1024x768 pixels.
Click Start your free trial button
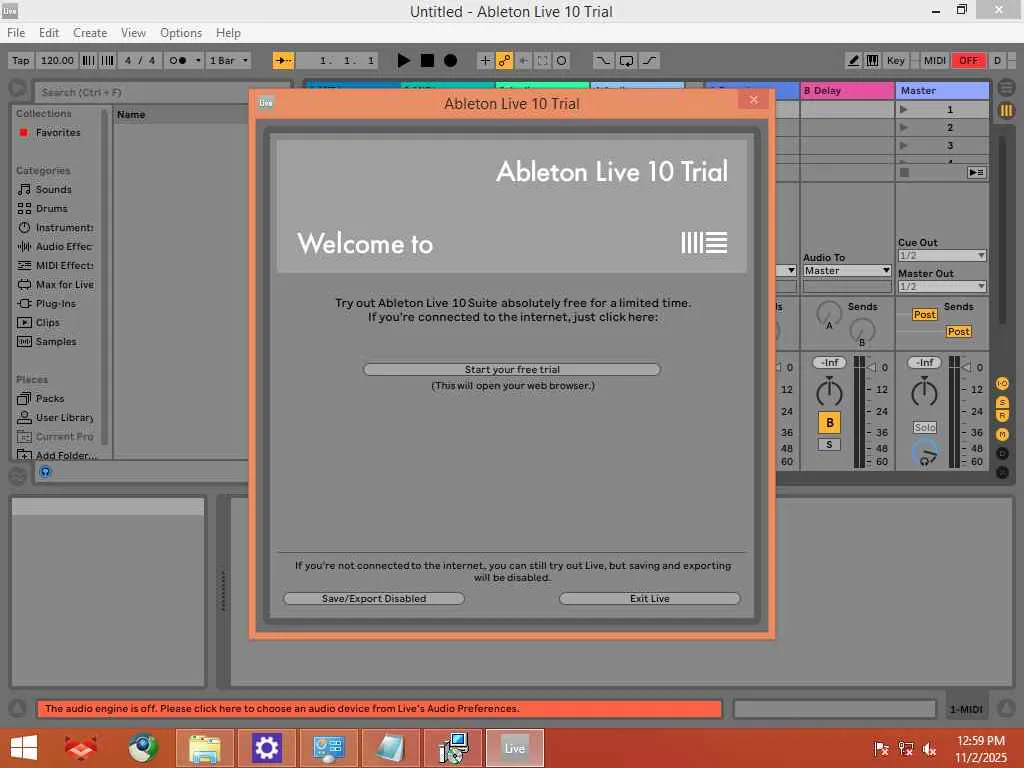pyautogui.click(x=512, y=370)
